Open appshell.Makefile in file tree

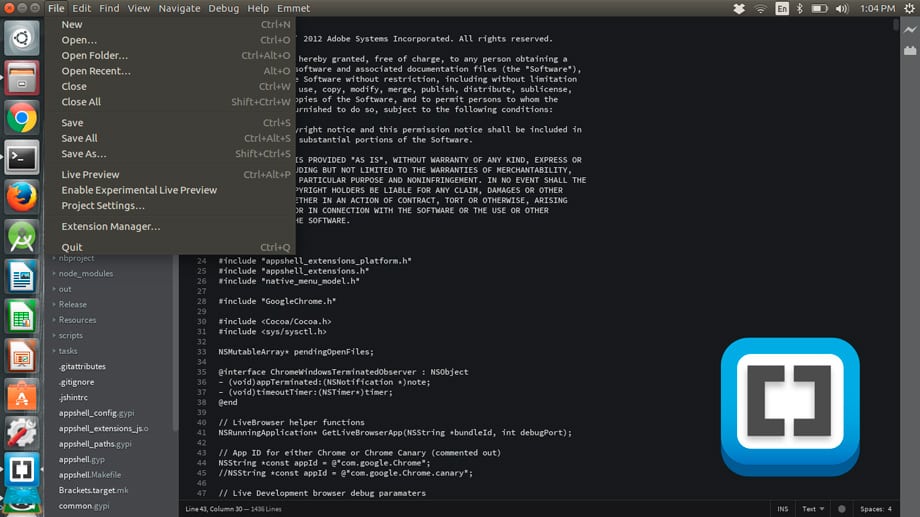click(x=90, y=475)
